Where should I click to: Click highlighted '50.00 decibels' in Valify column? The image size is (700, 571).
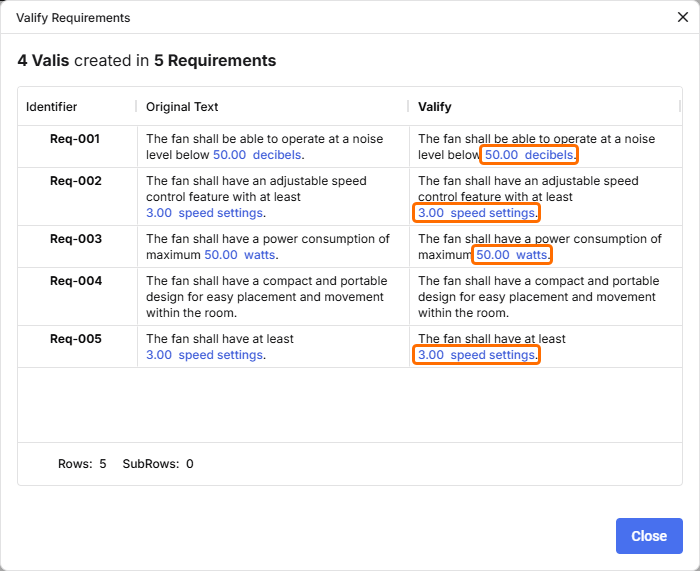529,155
